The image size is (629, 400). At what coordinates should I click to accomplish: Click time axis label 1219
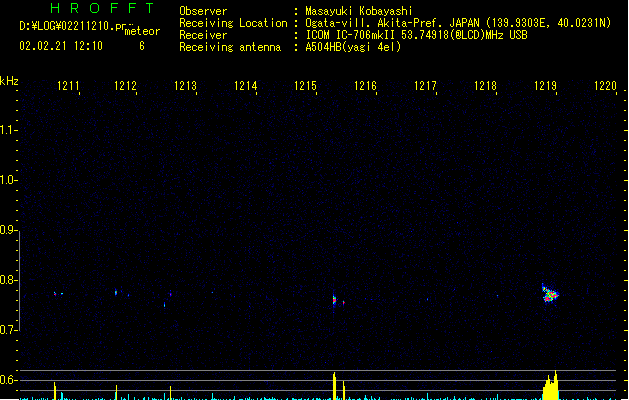pos(545,86)
